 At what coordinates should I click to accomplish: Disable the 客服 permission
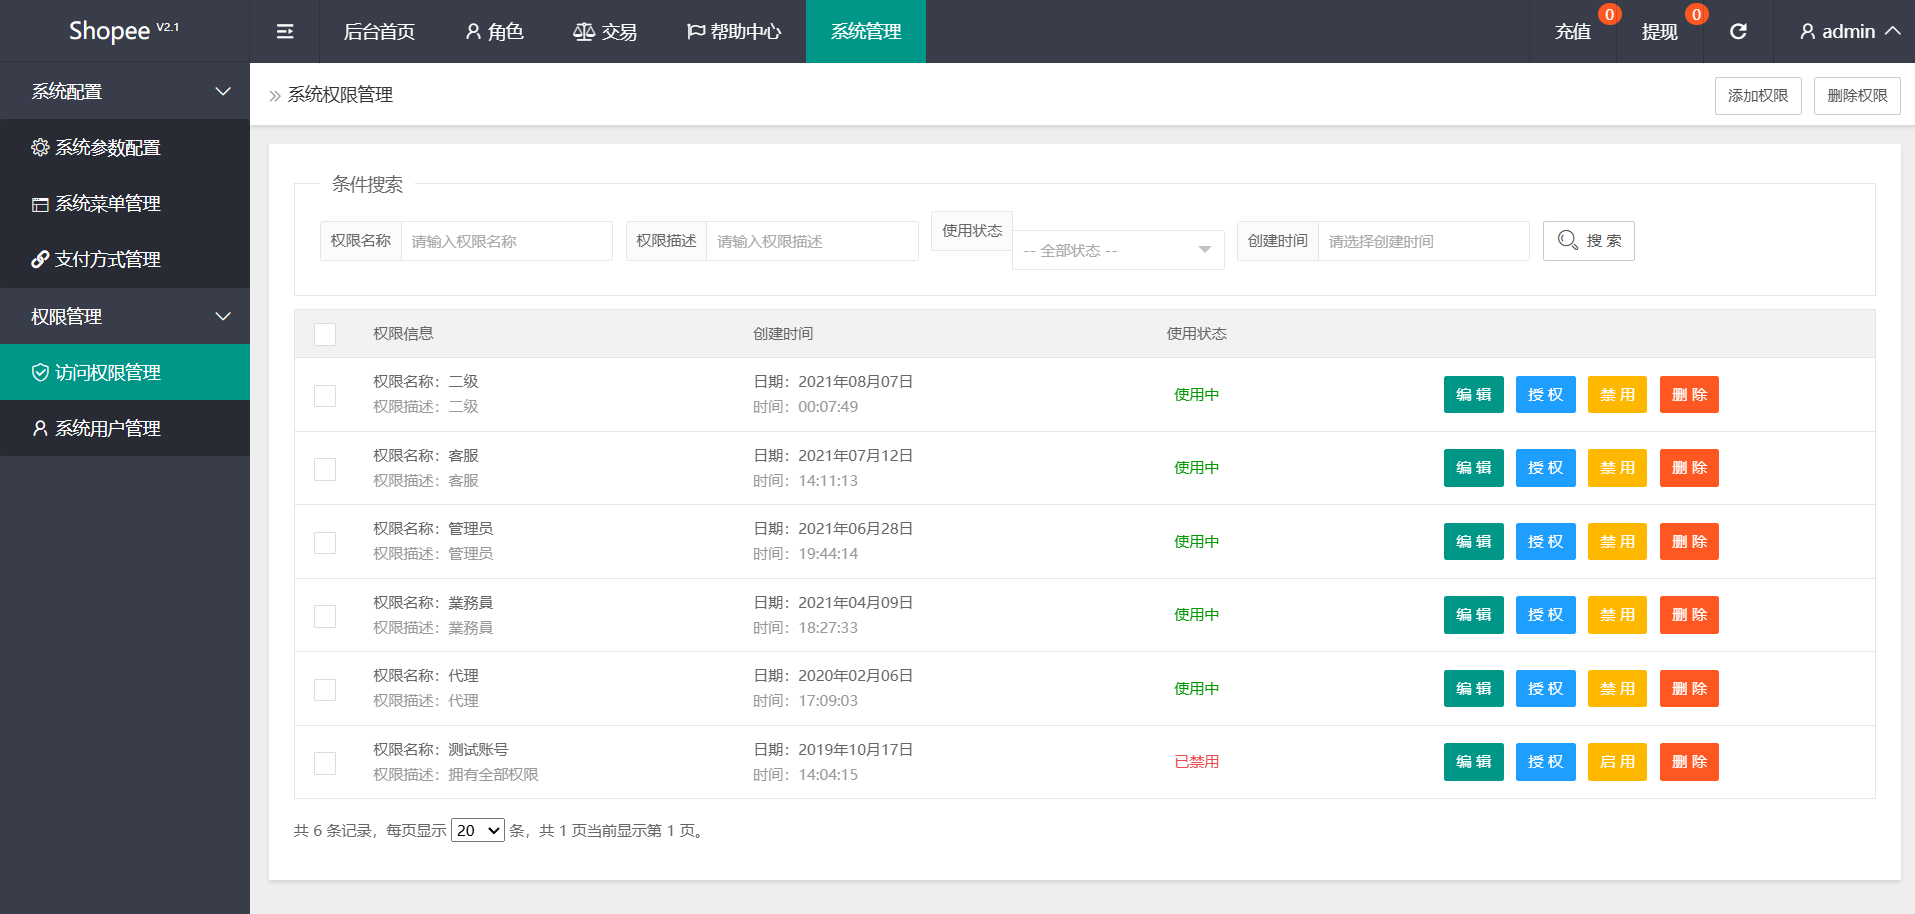(1618, 468)
